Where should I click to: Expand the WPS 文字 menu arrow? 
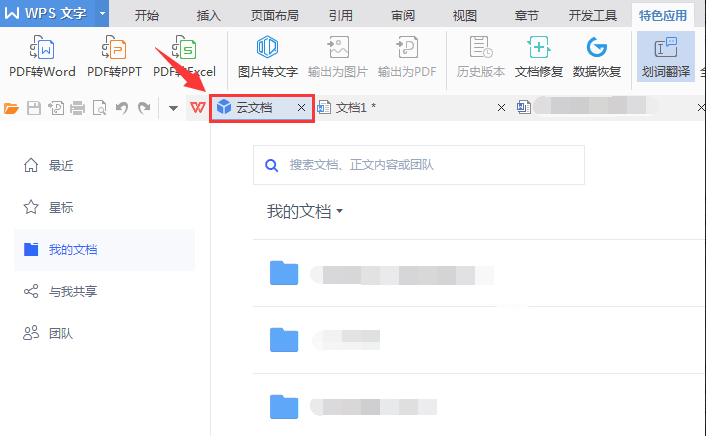(103, 14)
